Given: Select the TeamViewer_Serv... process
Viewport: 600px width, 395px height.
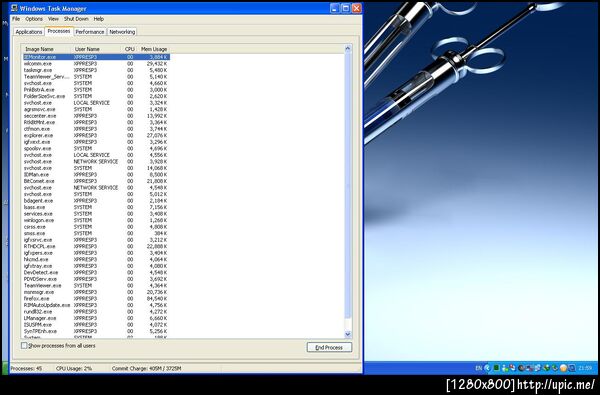Looking at the screenshot, I should 96,77.
